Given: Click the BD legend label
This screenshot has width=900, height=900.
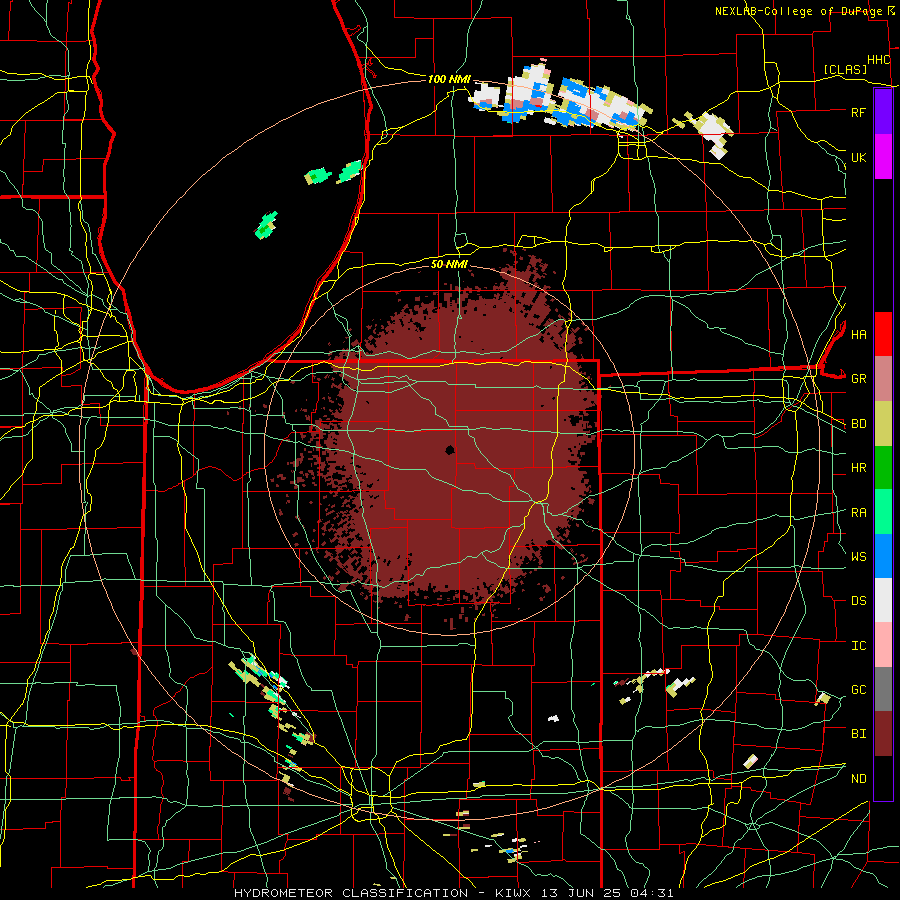Looking at the screenshot, I should pyautogui.click(x=859, y=424).
